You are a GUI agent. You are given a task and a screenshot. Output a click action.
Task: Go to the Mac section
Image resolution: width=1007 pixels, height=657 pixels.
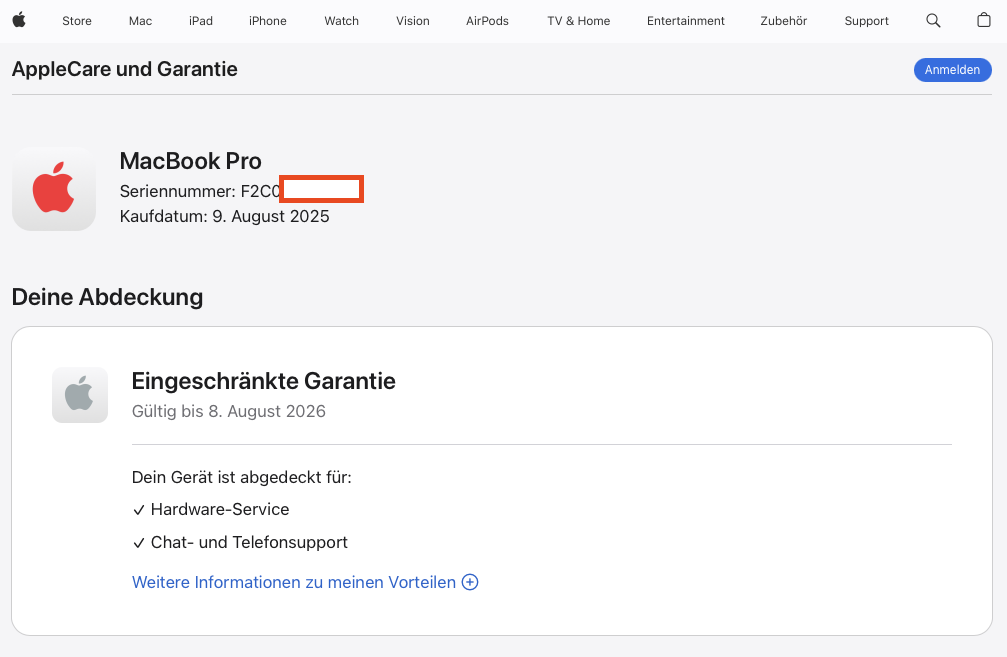click(140, 21)
